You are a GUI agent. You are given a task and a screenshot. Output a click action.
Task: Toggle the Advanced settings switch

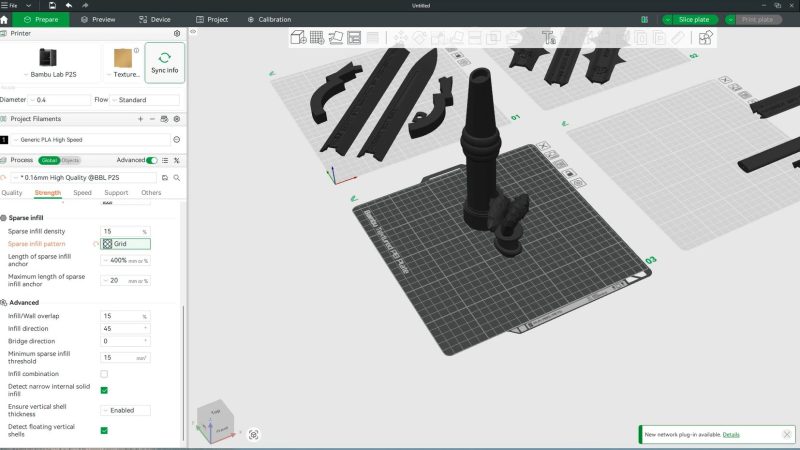point(152,160)
